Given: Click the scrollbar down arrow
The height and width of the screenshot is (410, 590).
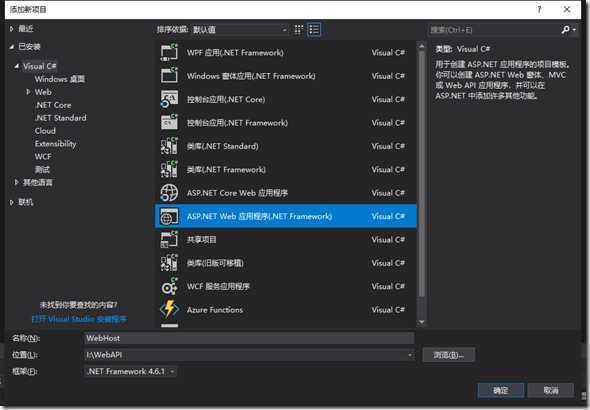Looking at the screenshot, I should (x=421, y=322).
